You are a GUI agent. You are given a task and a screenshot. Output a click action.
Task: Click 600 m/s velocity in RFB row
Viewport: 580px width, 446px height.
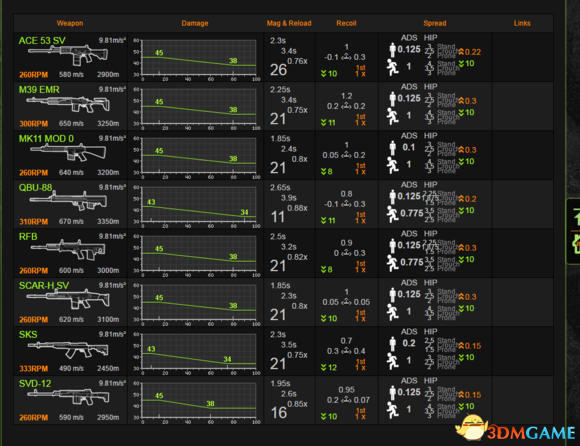pos(71,271)
